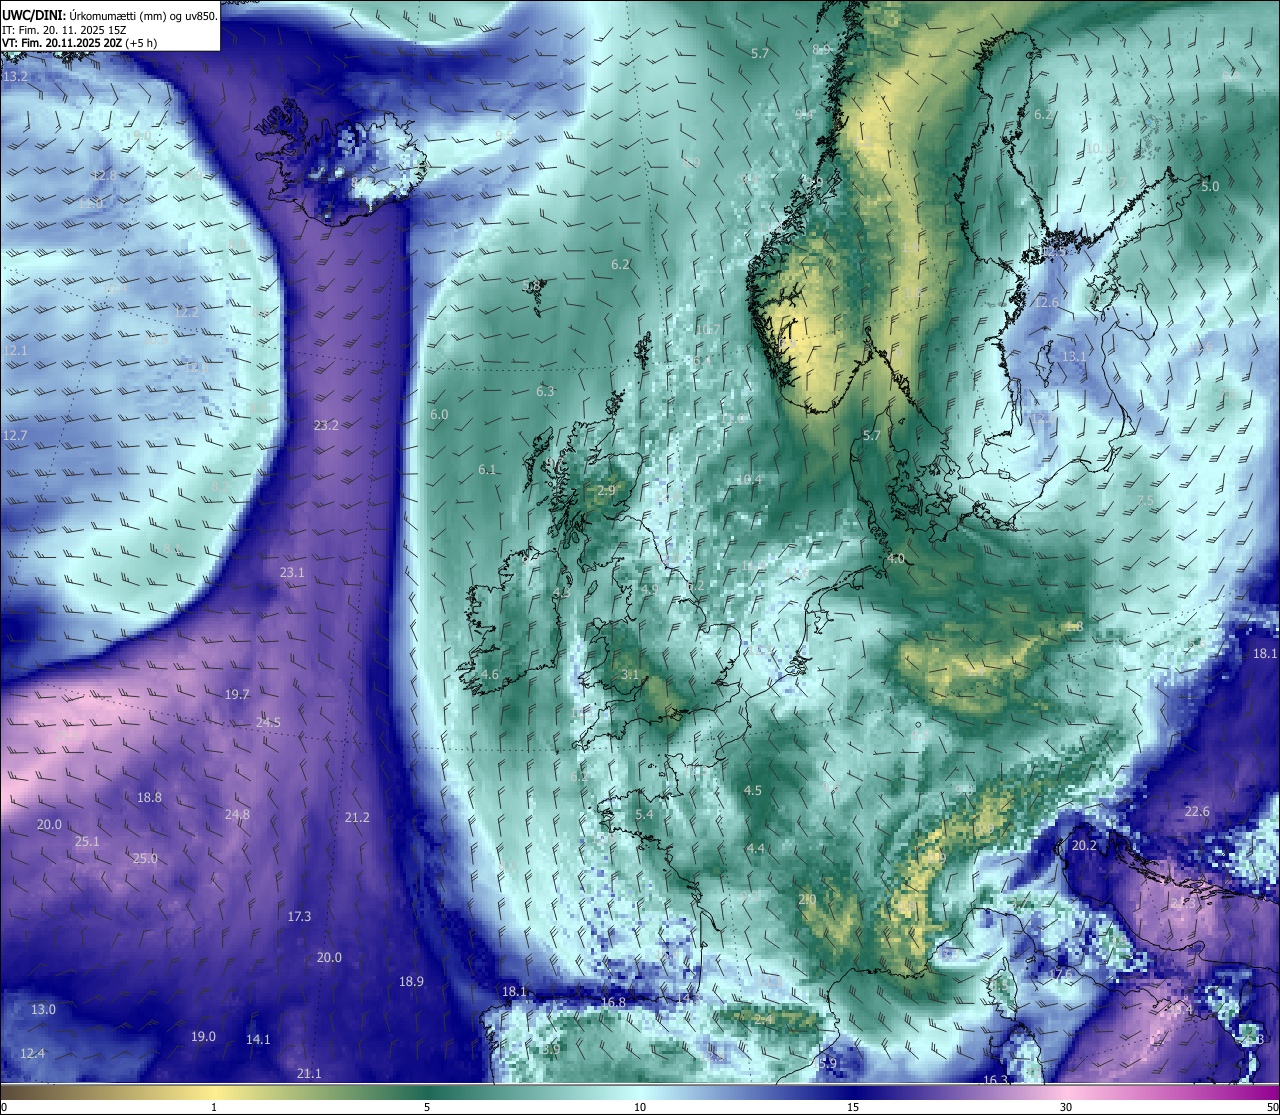
Task: Click the 18.8 map value
Action: [149, 797]
